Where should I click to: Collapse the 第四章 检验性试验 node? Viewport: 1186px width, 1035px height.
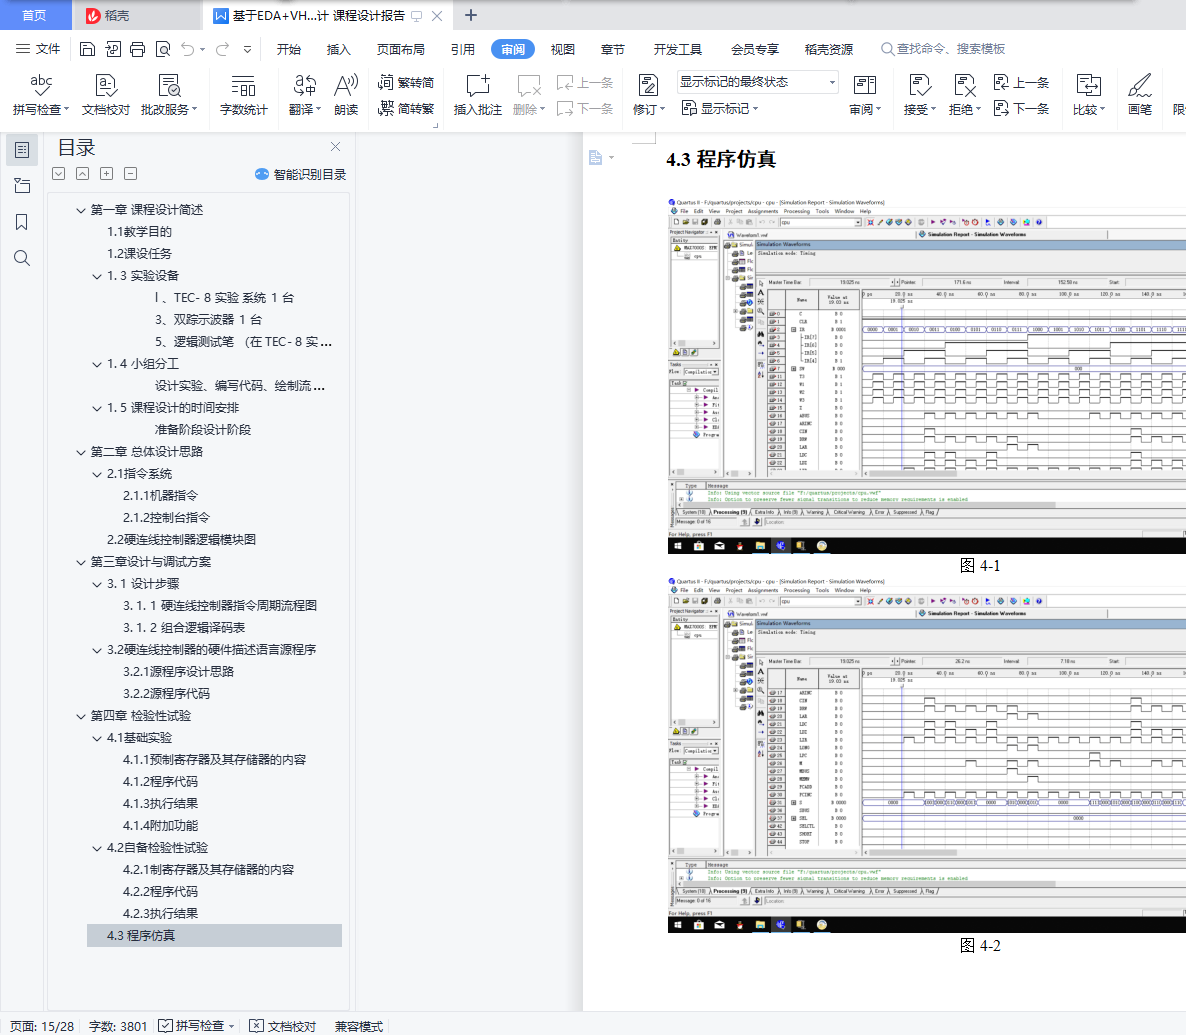pos(81,716)
